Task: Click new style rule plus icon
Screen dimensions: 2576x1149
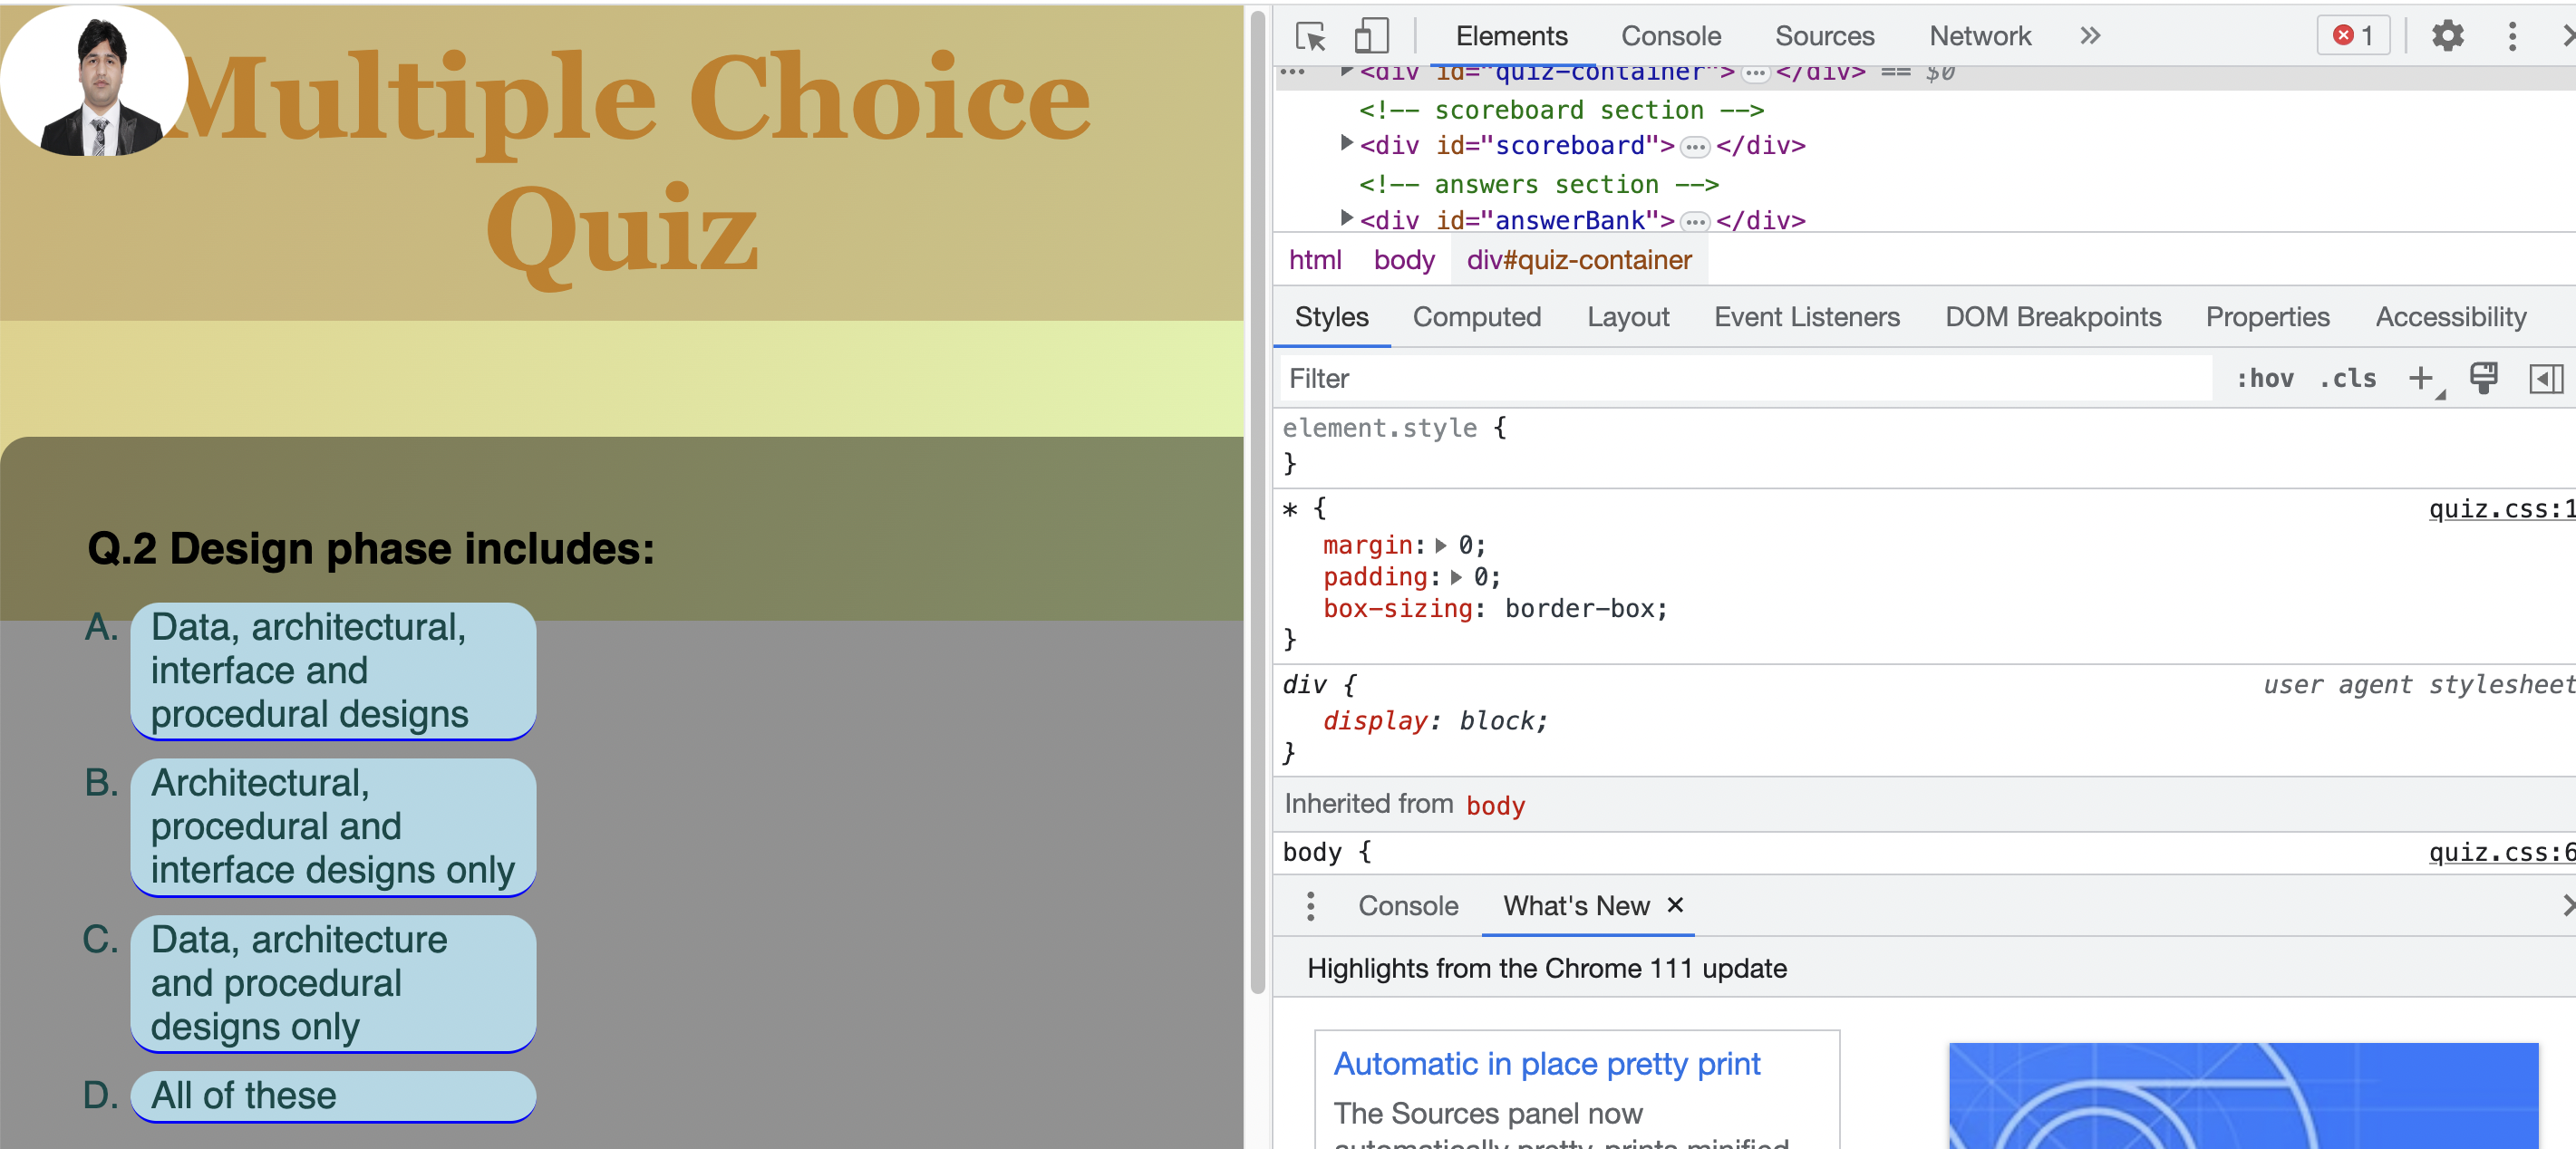Action: click(2421, 379)
